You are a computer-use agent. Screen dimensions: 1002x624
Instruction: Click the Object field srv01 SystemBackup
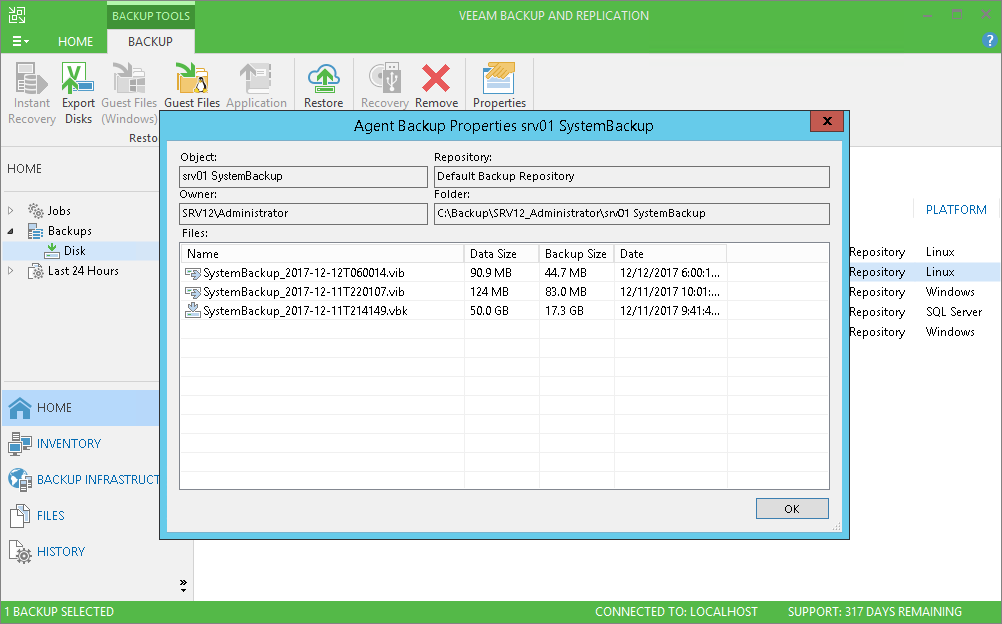click(x=304, y=176)
